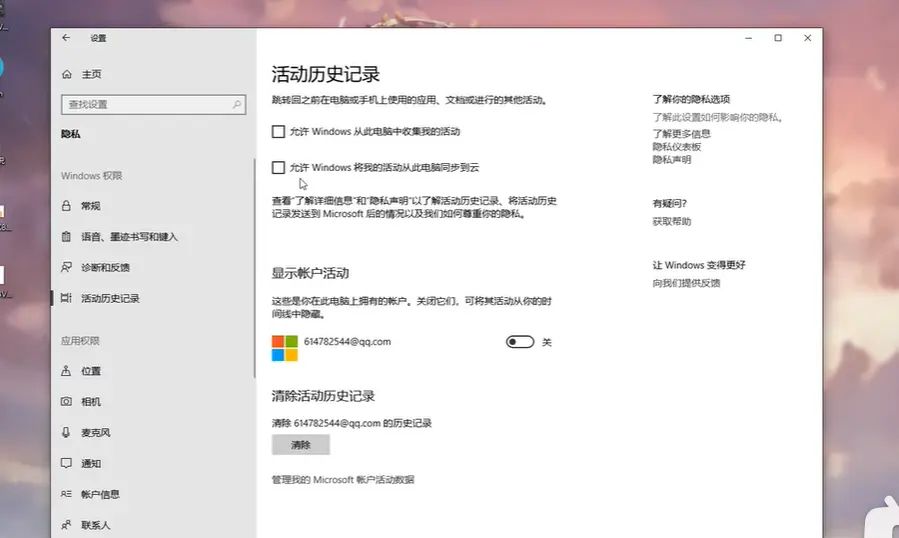Toggle account activity switch for 614782544@qq.com

click(520, 342)
